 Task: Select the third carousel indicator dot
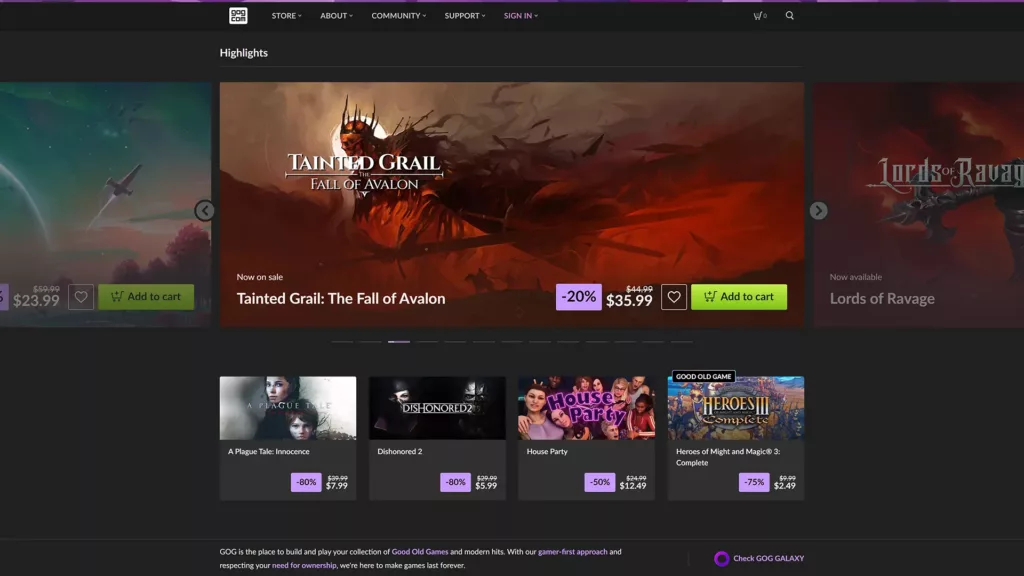[400, 341]
